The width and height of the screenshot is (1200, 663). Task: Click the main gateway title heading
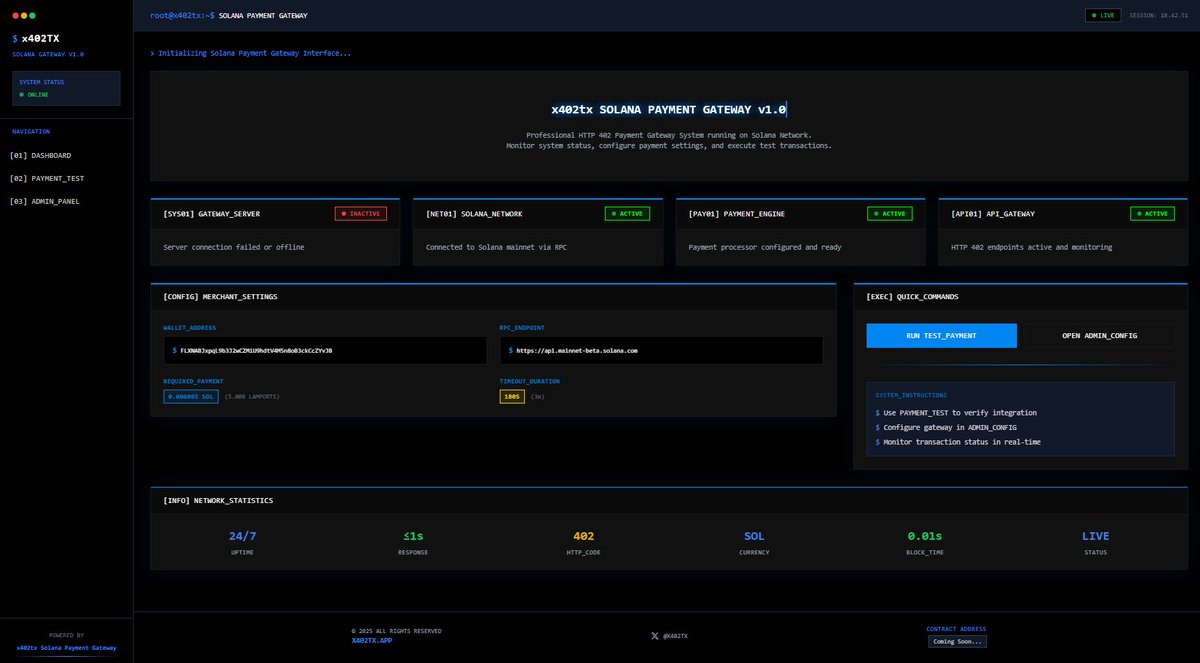[x=669, y=109]
